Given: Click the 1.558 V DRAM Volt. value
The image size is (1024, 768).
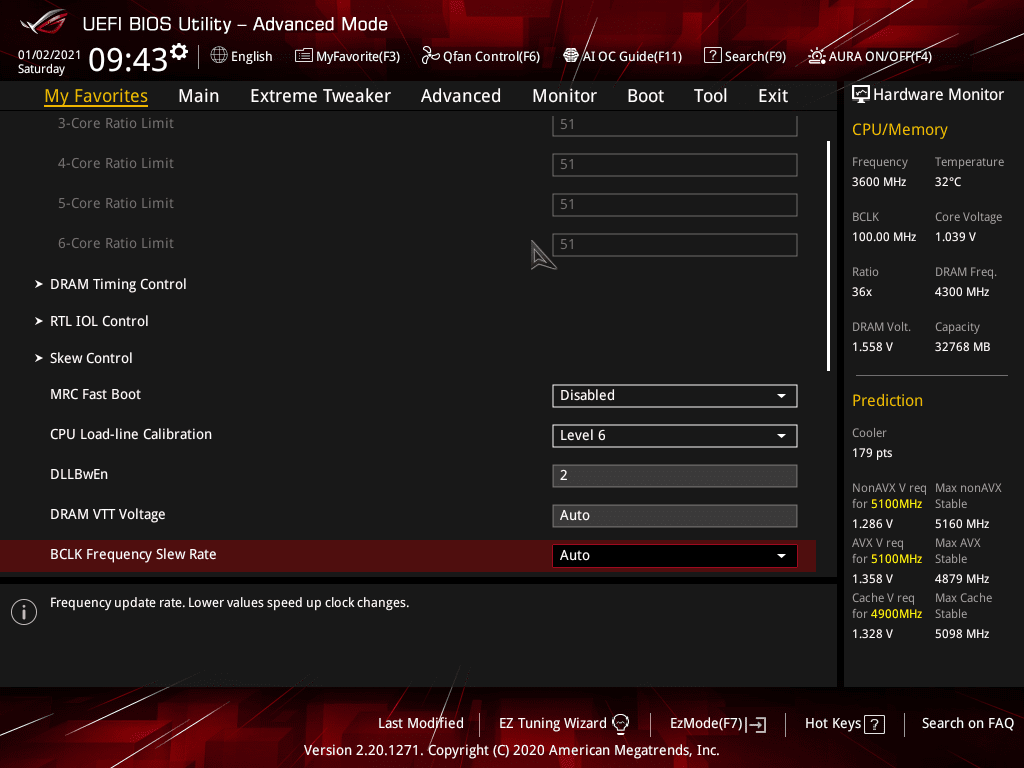Looking at the screenshot, I should [x=872, y=347].
